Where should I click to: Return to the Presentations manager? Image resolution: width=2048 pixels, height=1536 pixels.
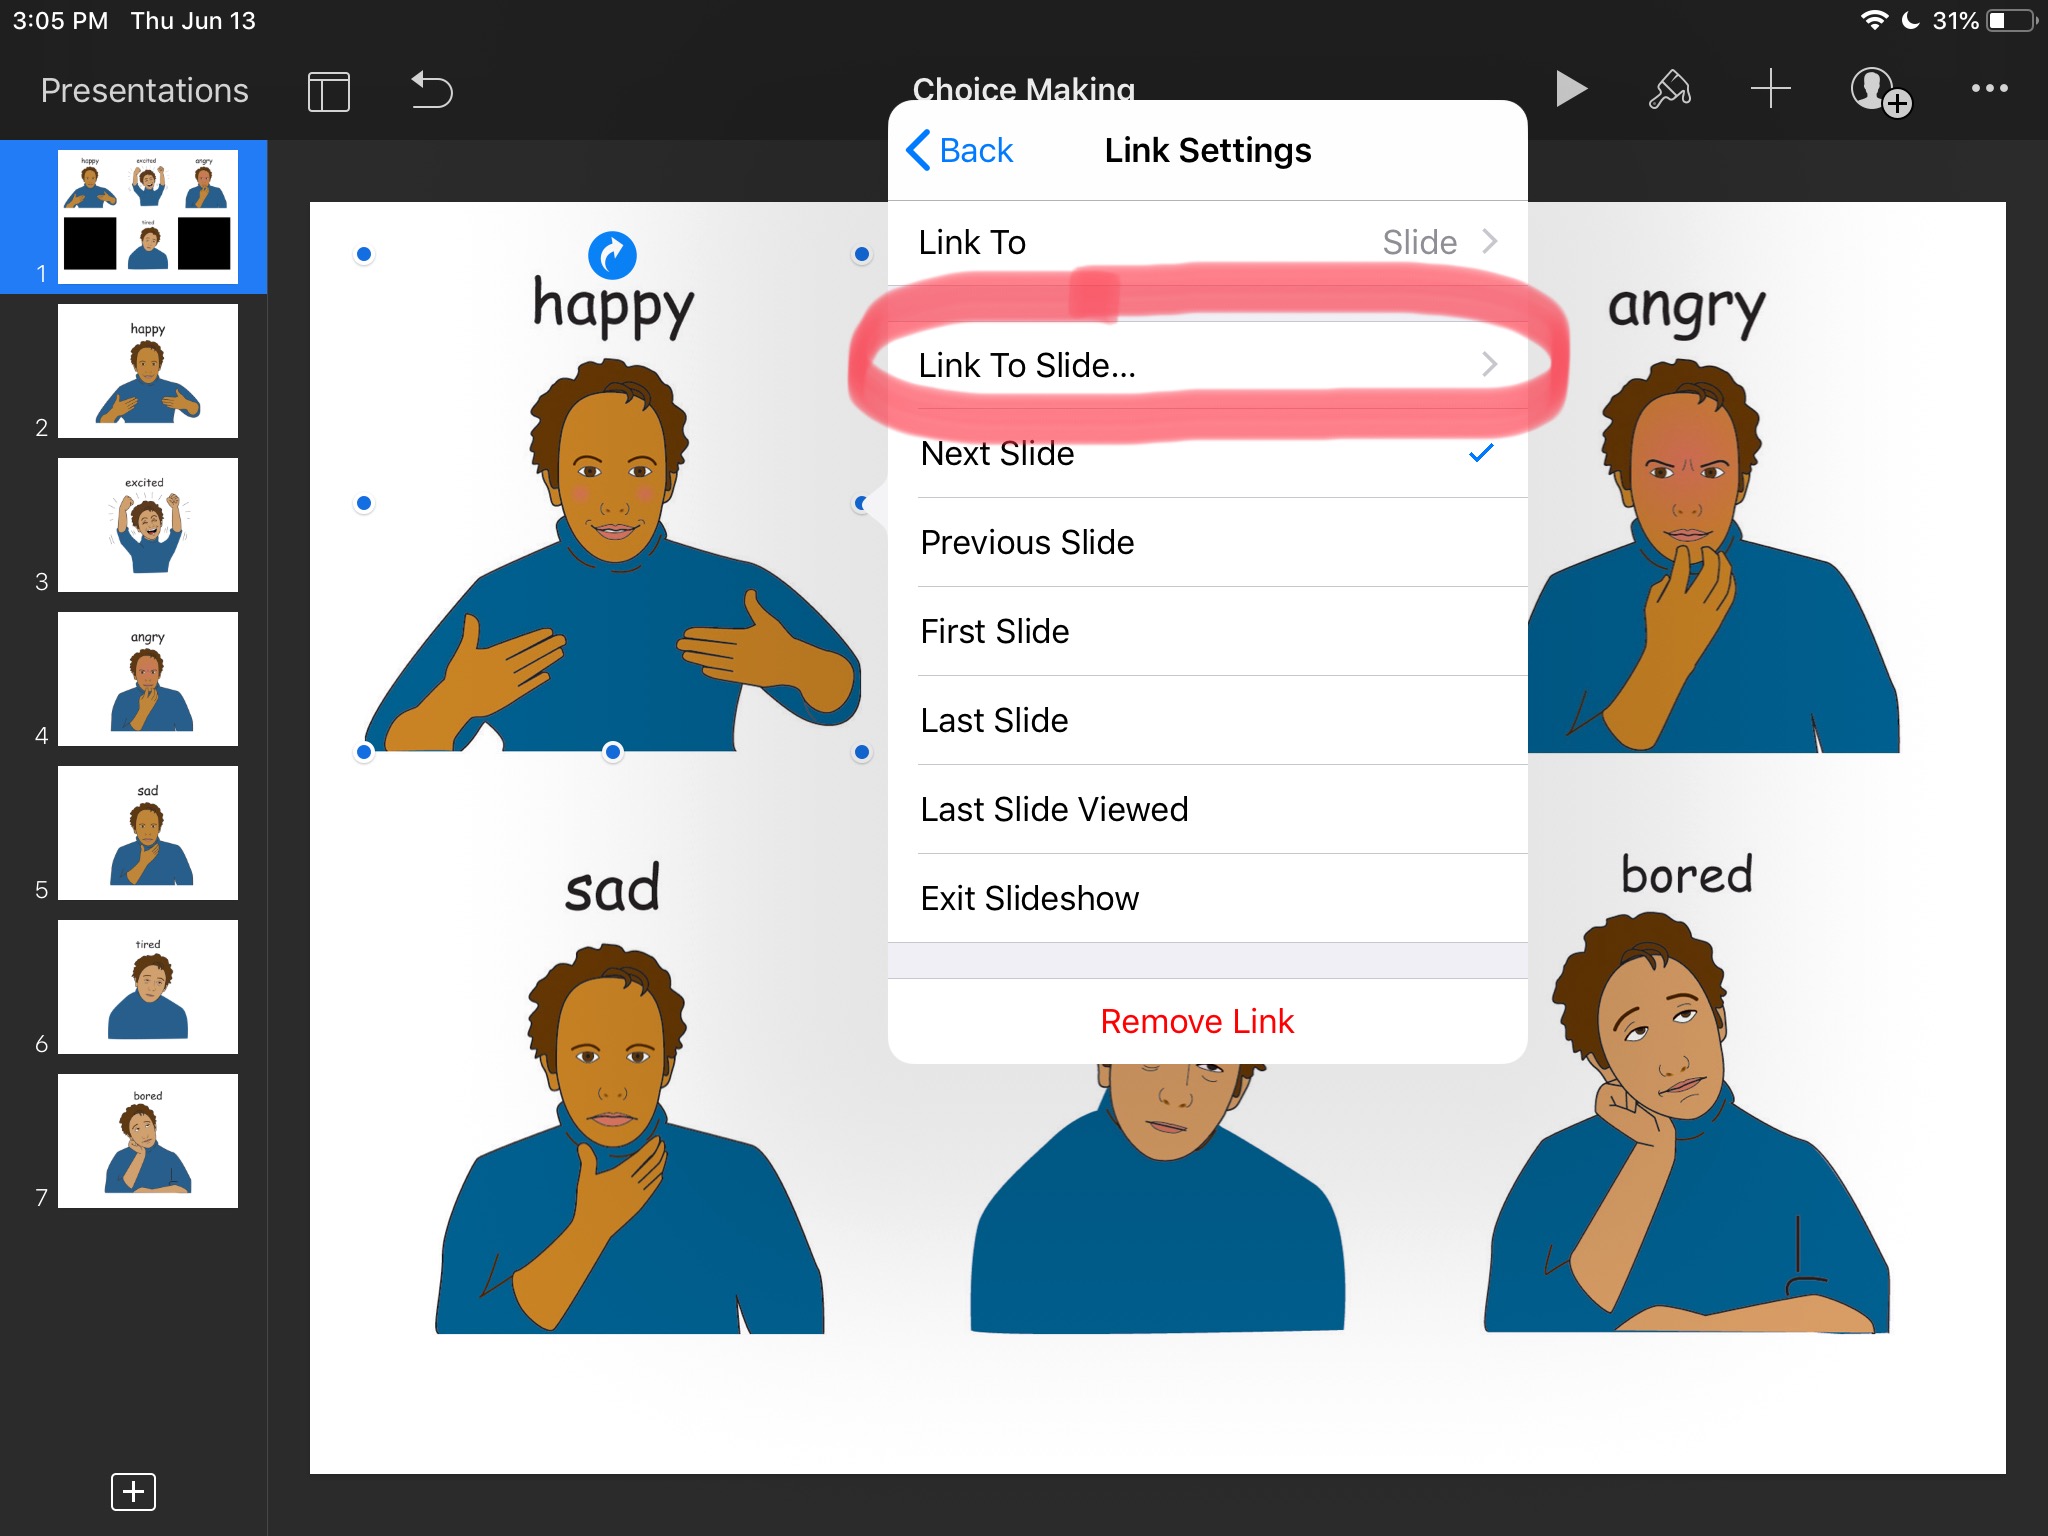pyautogui.click(x=144, y=91)
